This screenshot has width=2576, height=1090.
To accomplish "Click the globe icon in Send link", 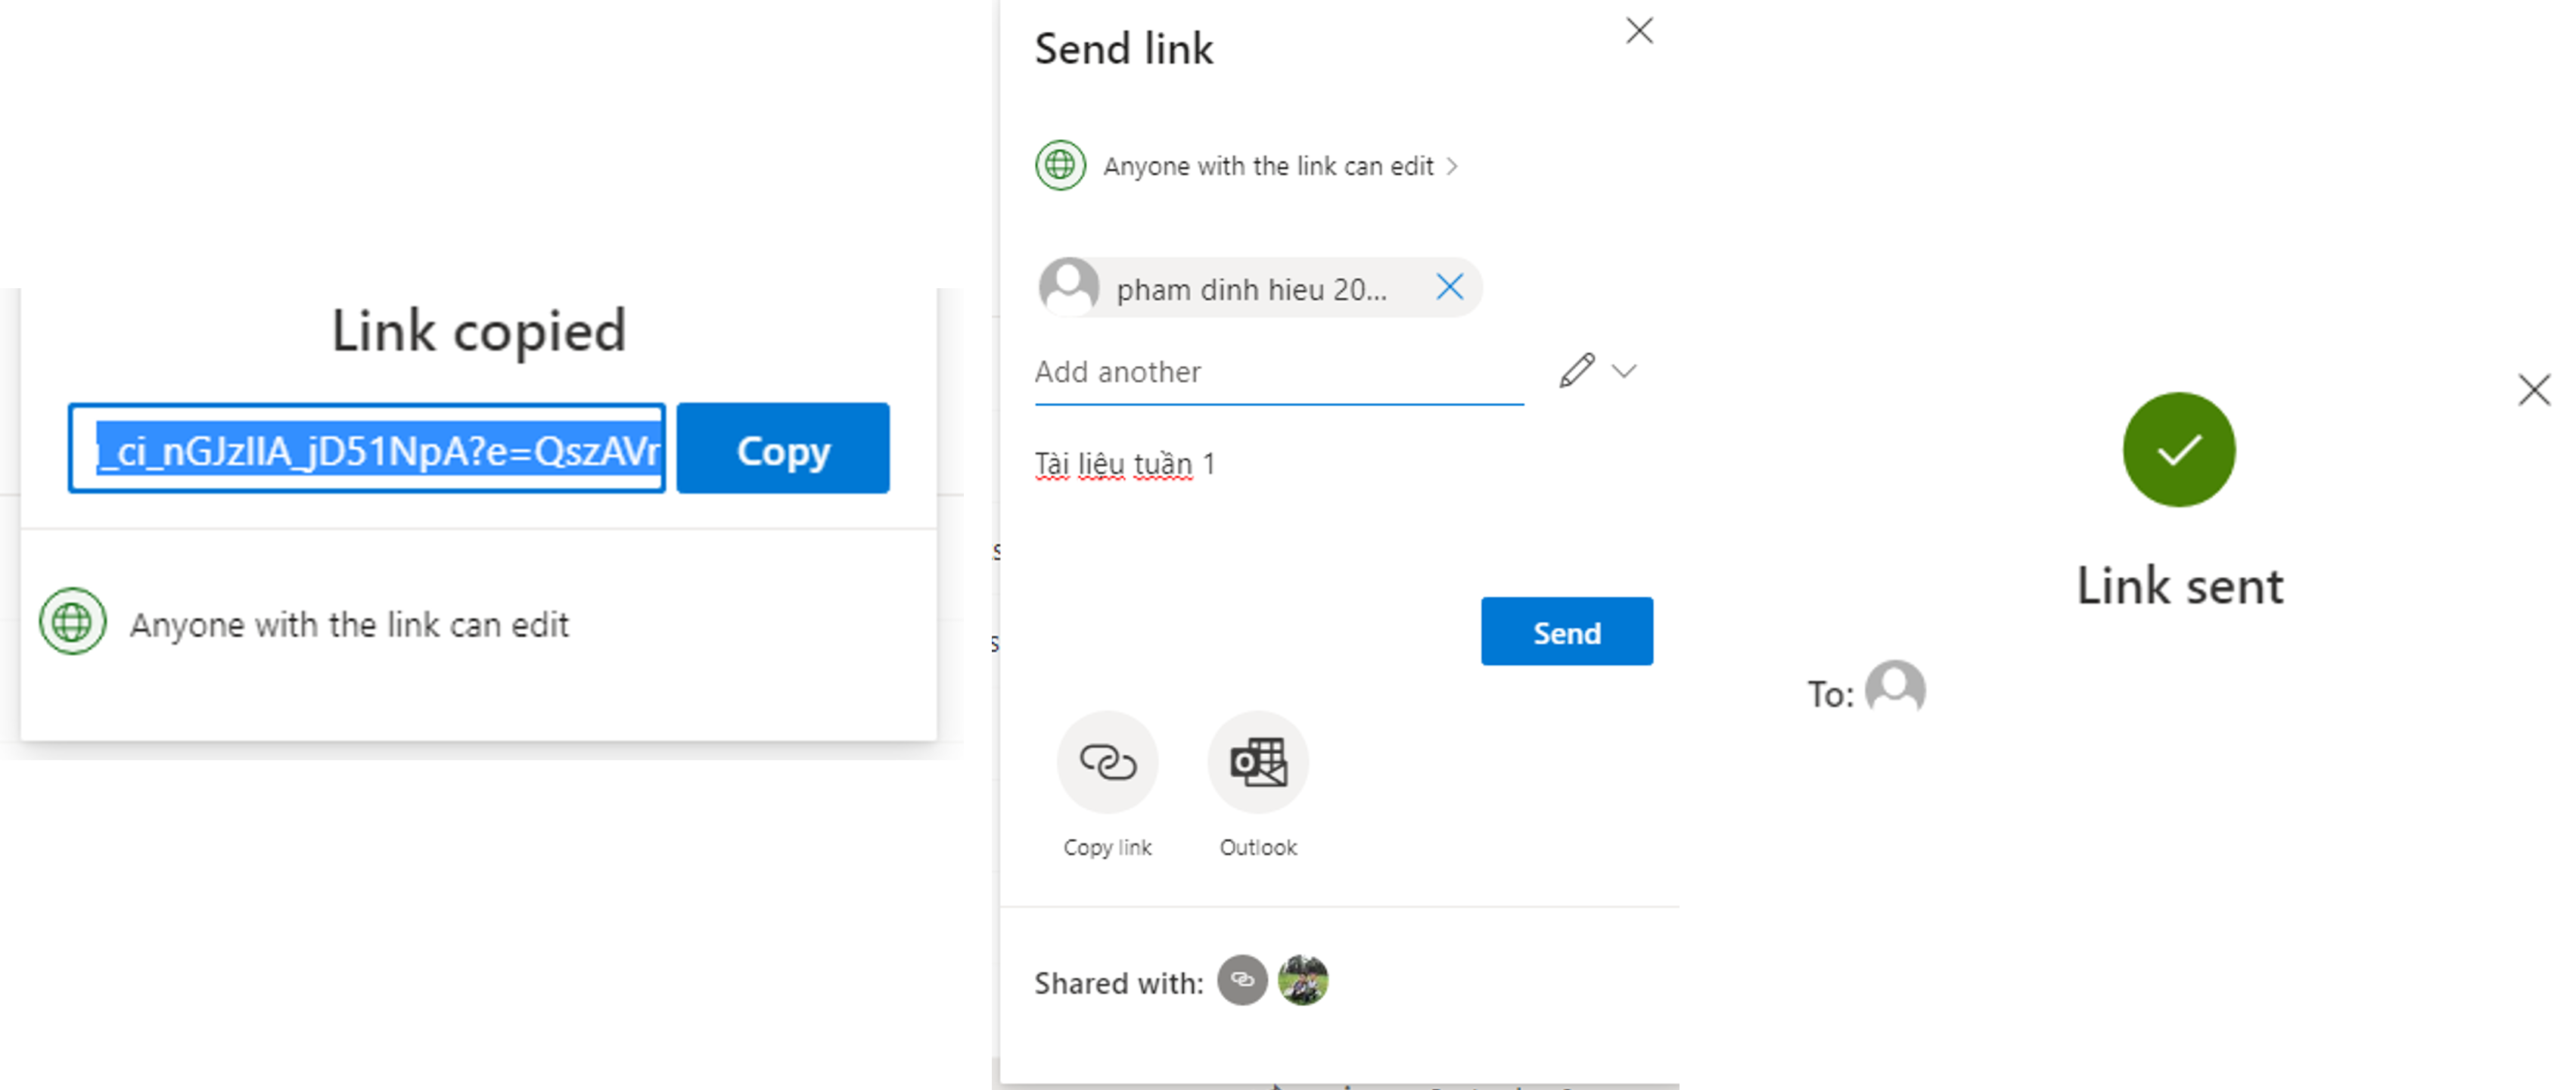I will pyautogui.click(x=1060, y=165).
